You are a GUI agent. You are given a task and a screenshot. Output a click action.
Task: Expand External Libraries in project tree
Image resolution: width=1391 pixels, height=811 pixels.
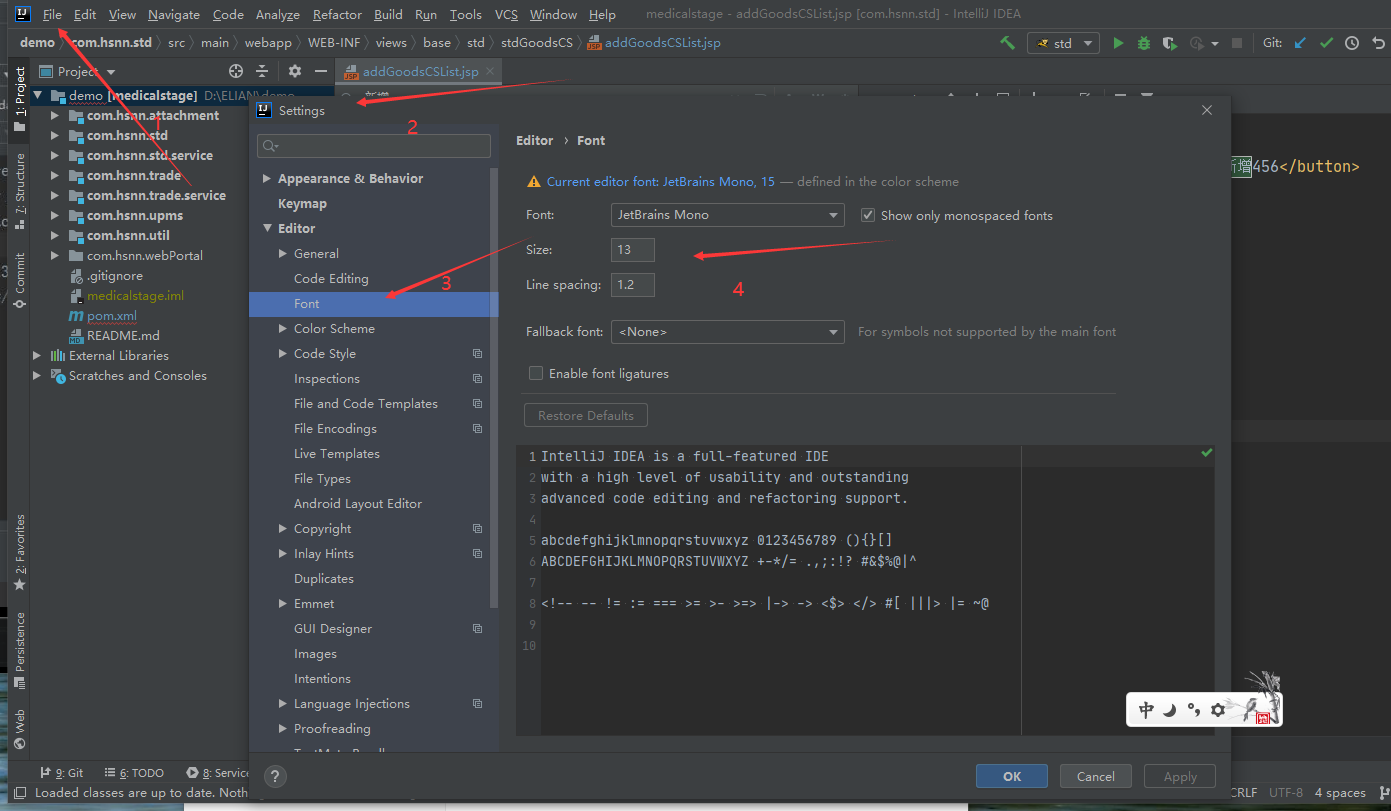coord(37,356)
